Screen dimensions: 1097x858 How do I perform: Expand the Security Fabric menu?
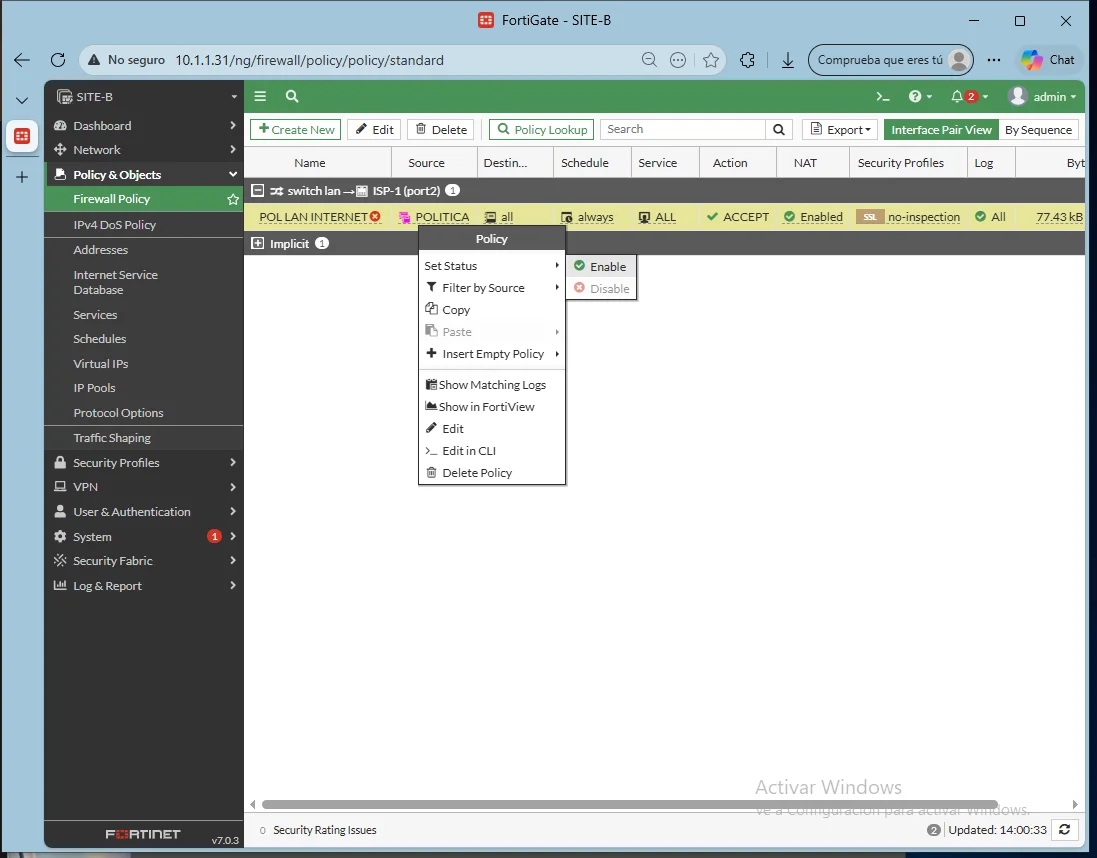pyautogui.click(x=144, y=561)
